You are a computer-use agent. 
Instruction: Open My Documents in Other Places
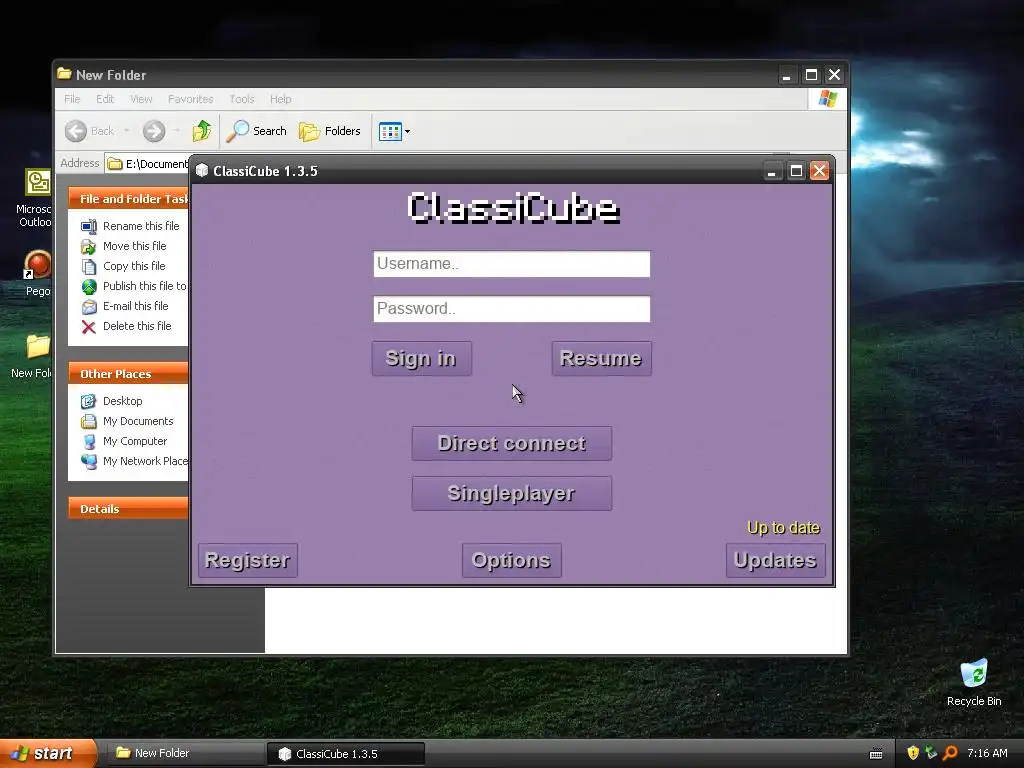click(x=127, y=421)
